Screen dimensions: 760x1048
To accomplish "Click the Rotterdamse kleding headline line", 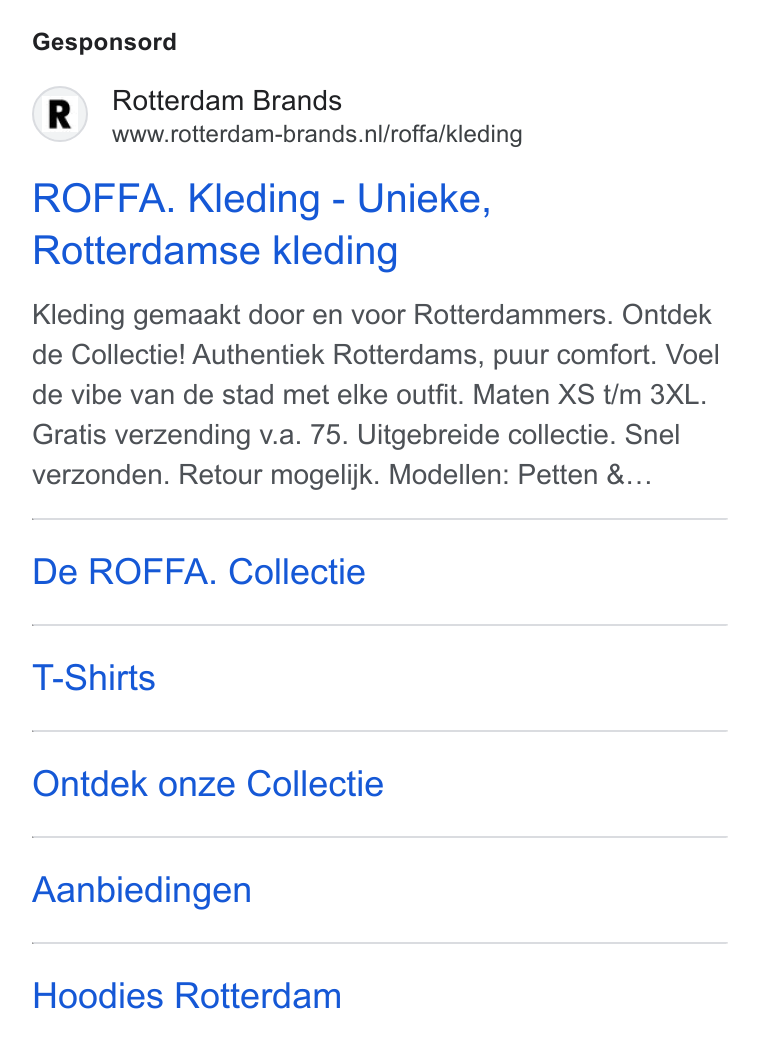I will coord(215,251).
